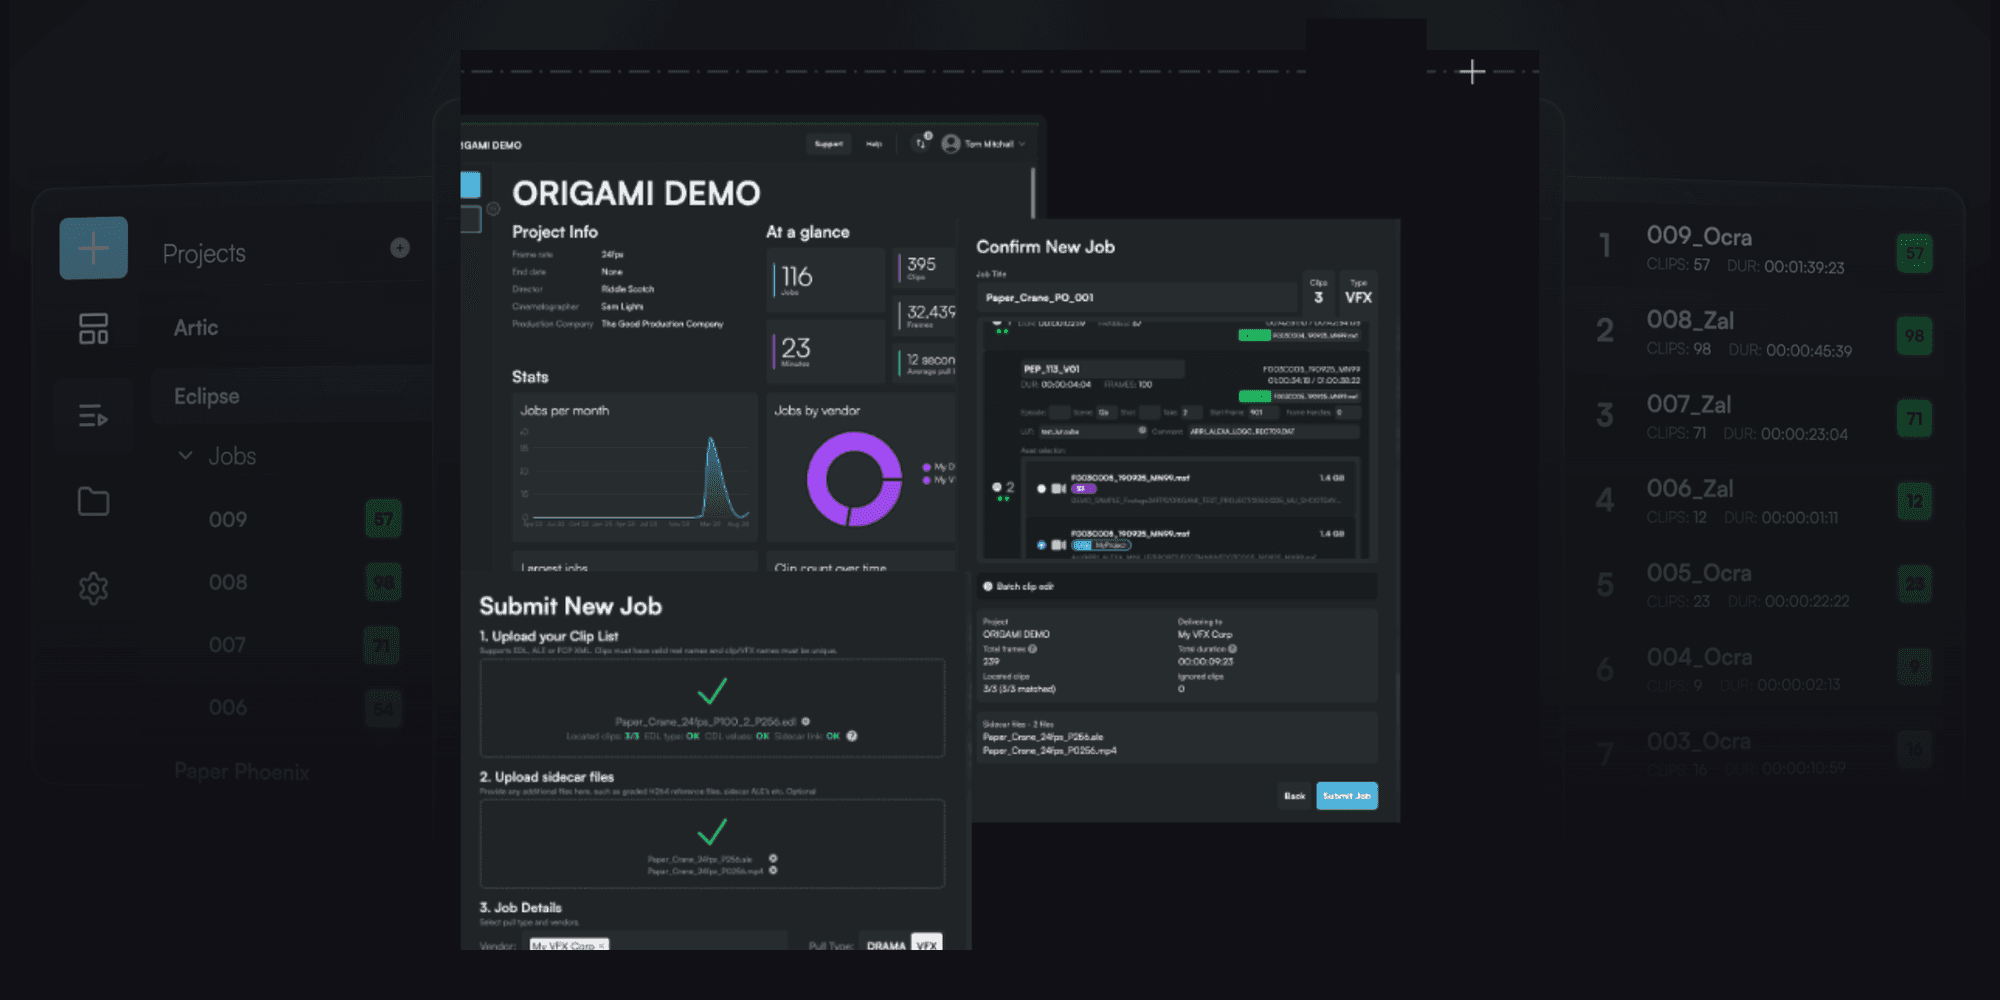Open the Tom Mitchell account dropdown arrow
The image size is (2000, 1000).
click(x=1022, y=144)
